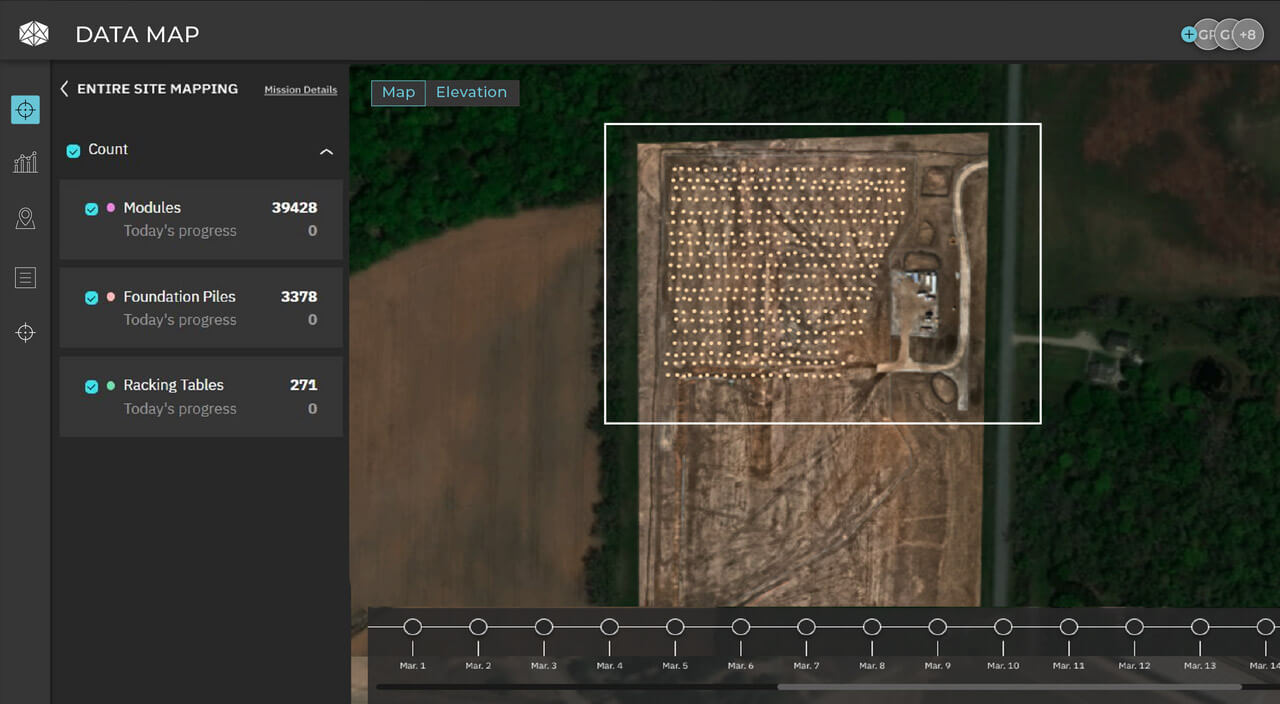Open the bar chart analytics icon
The width and height of the screenshot is (1280, 704).
click(x=25, y=163)
